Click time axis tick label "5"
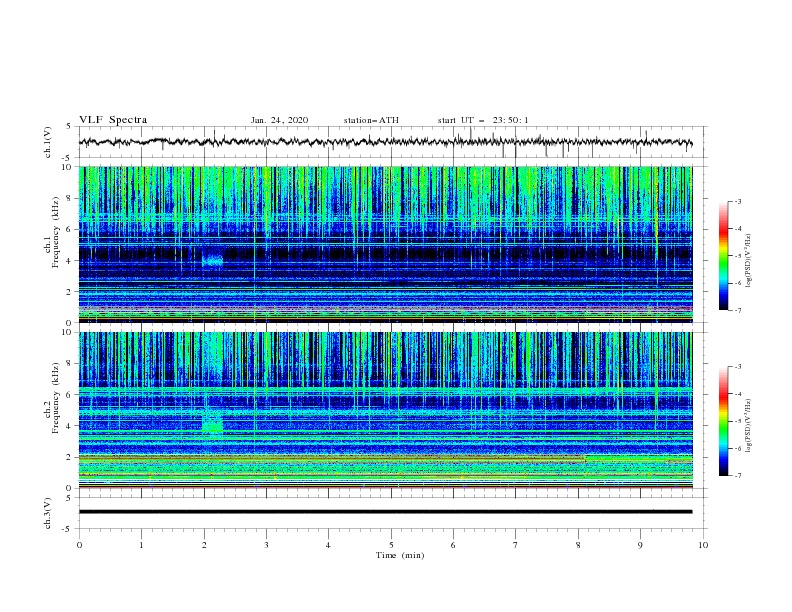 click(391, 545)
